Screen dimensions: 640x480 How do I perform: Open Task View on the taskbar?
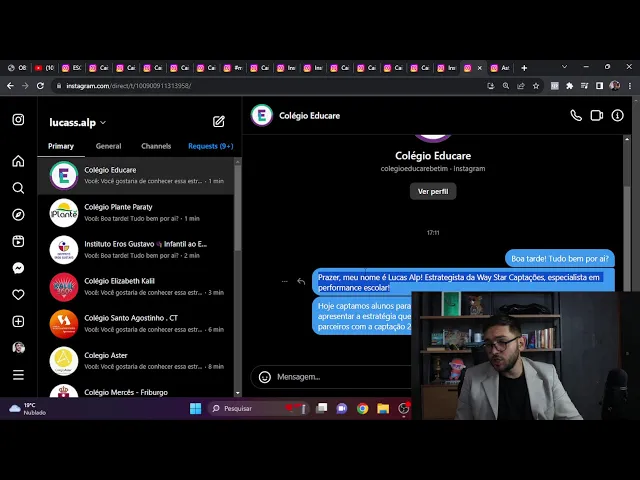click(x=322, y=408)
